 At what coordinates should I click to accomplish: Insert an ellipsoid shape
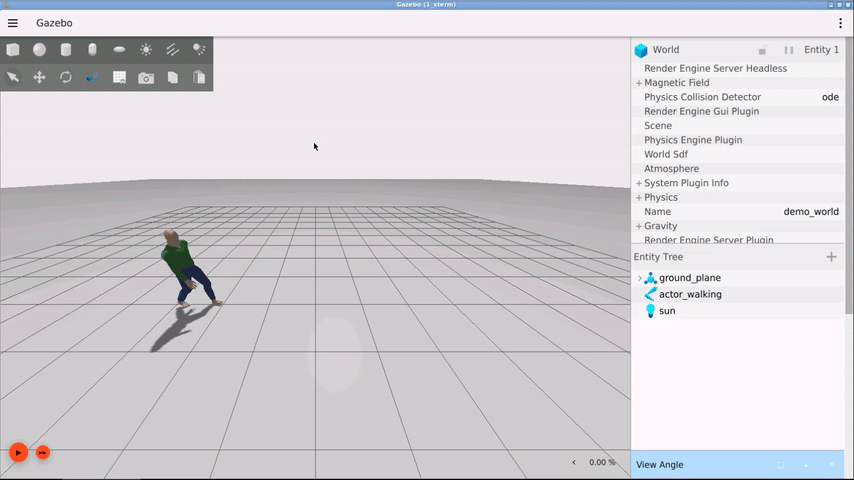(x=119, y=50)
